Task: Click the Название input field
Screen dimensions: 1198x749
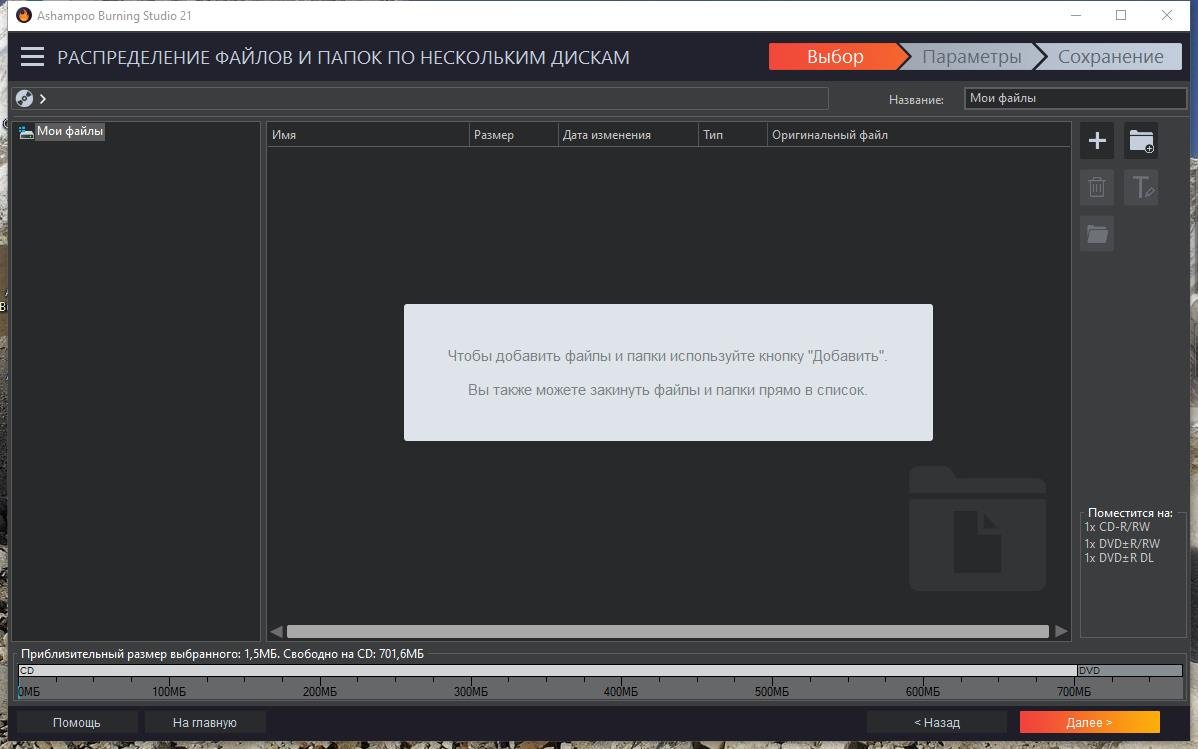Action: point(1075,98)
